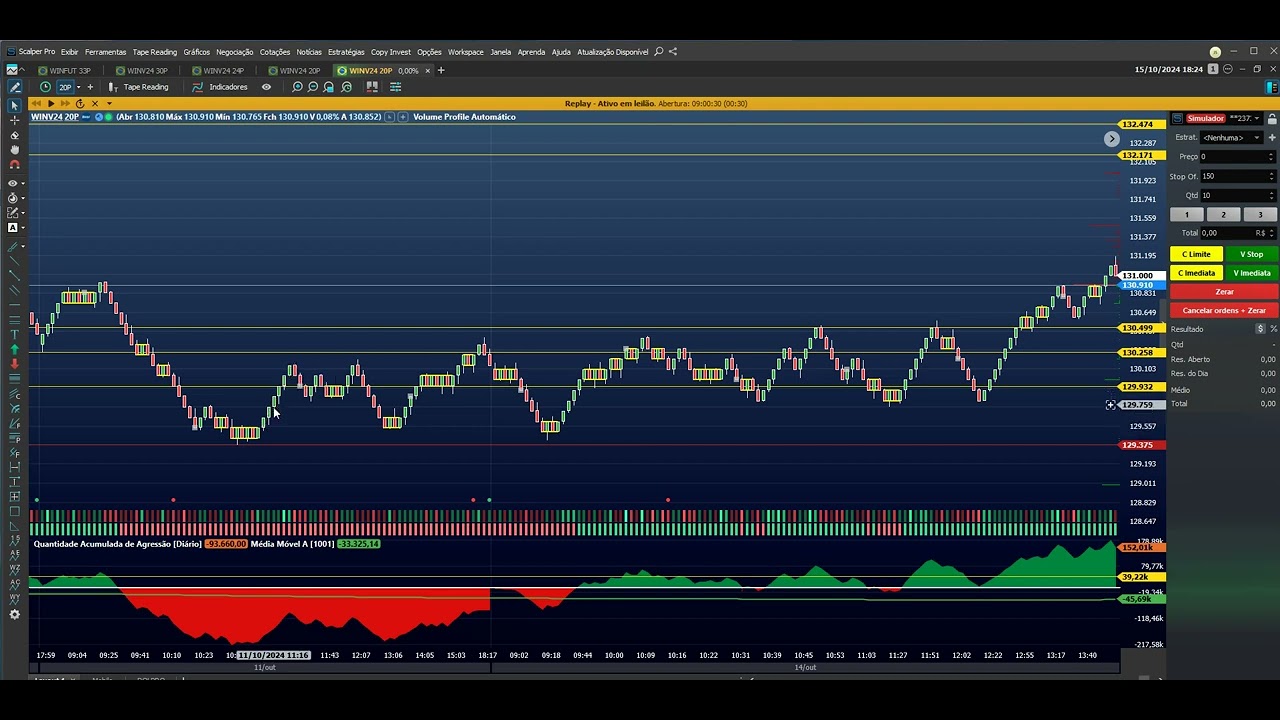Open the timeframe clock icon
Image resolution: width=1280 pixels, height=720 pixels.
(45, 87)
